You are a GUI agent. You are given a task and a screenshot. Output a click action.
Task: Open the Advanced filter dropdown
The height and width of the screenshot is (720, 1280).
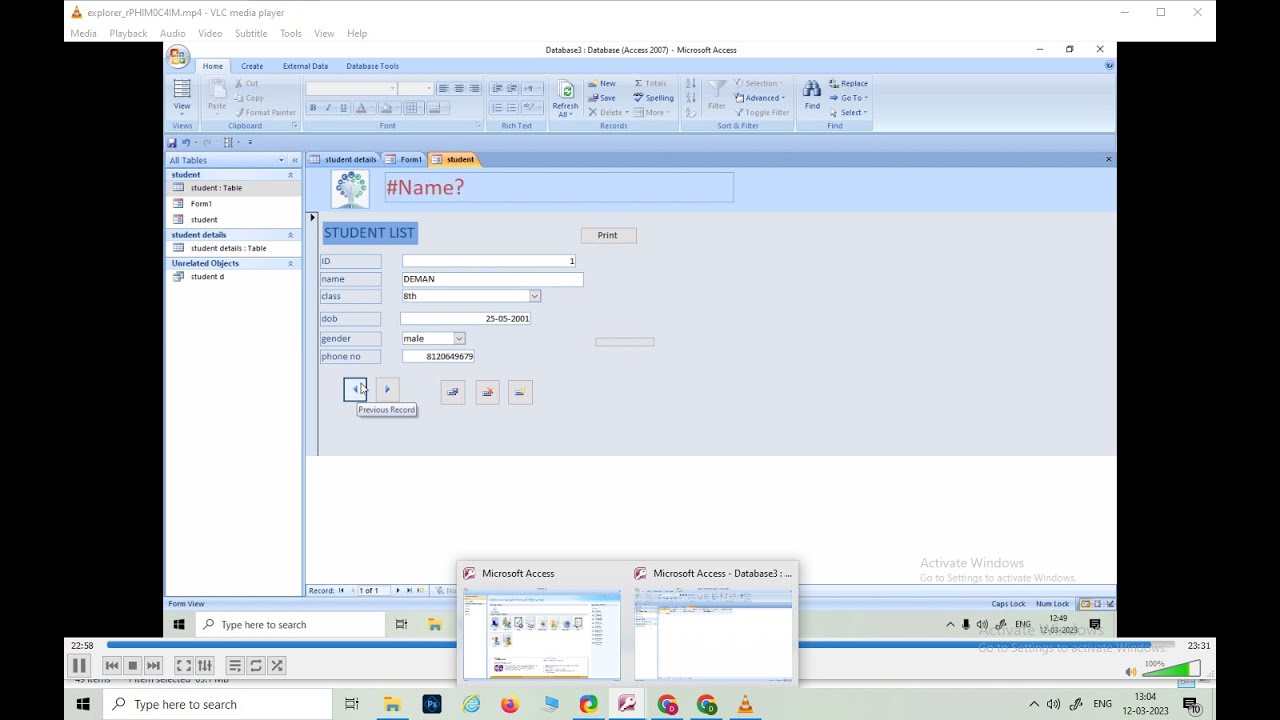[760, 98]
